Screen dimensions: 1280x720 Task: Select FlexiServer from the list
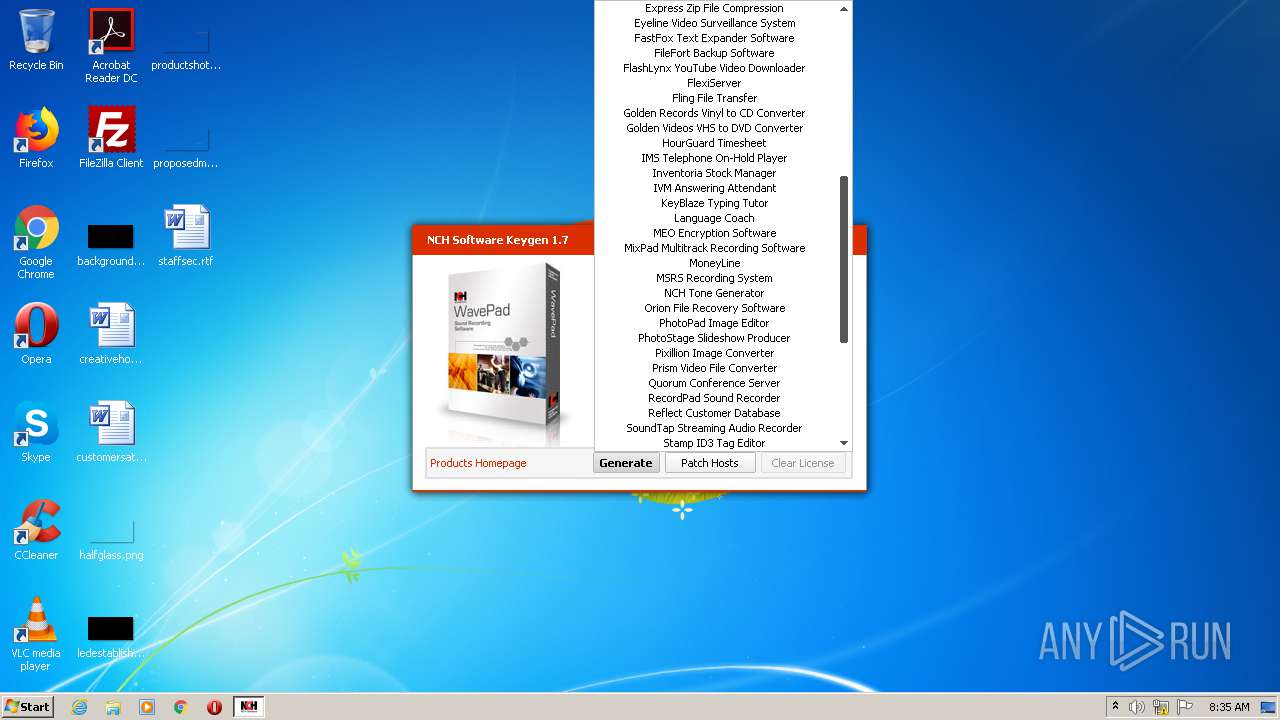(x=714, y=83)
